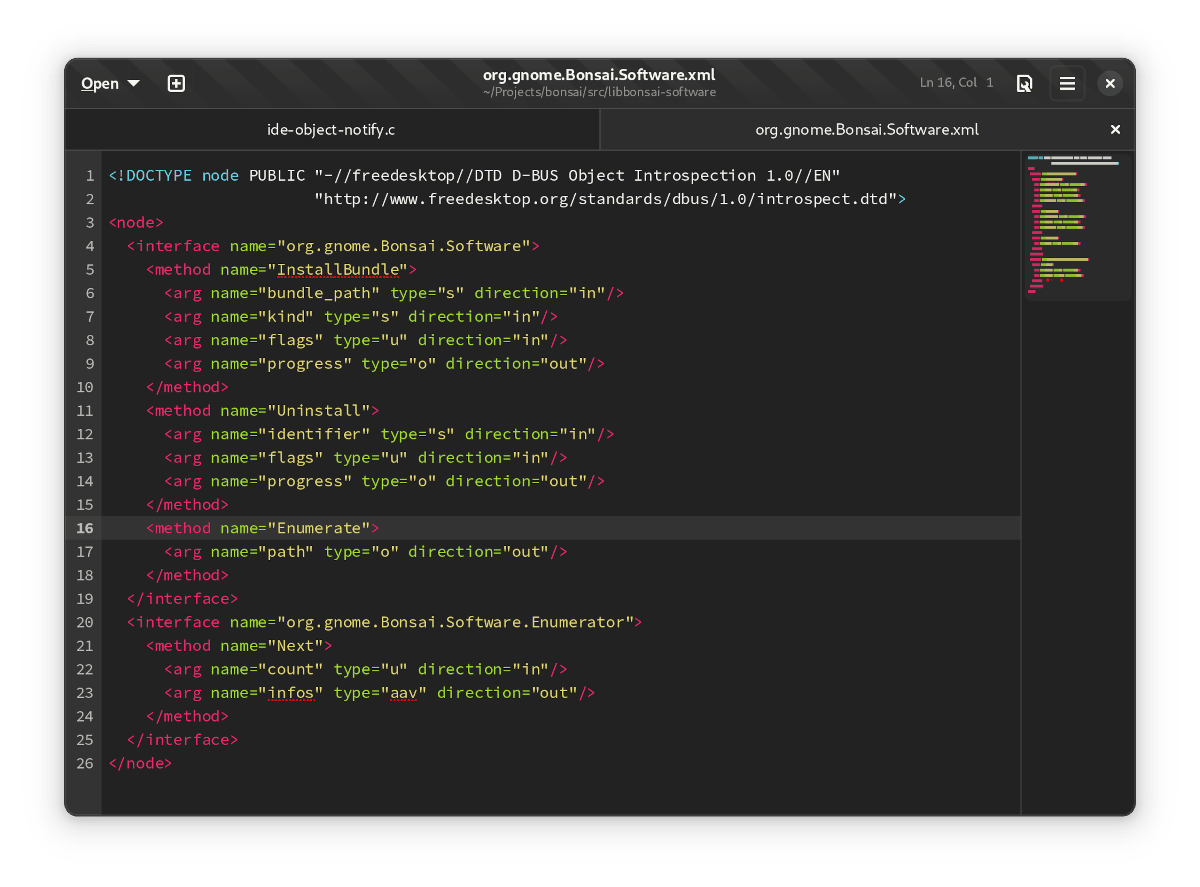The width and height of the screenshot is (1200, 887).
Task: Click the file title in the header bar
Action: [599, 76]
